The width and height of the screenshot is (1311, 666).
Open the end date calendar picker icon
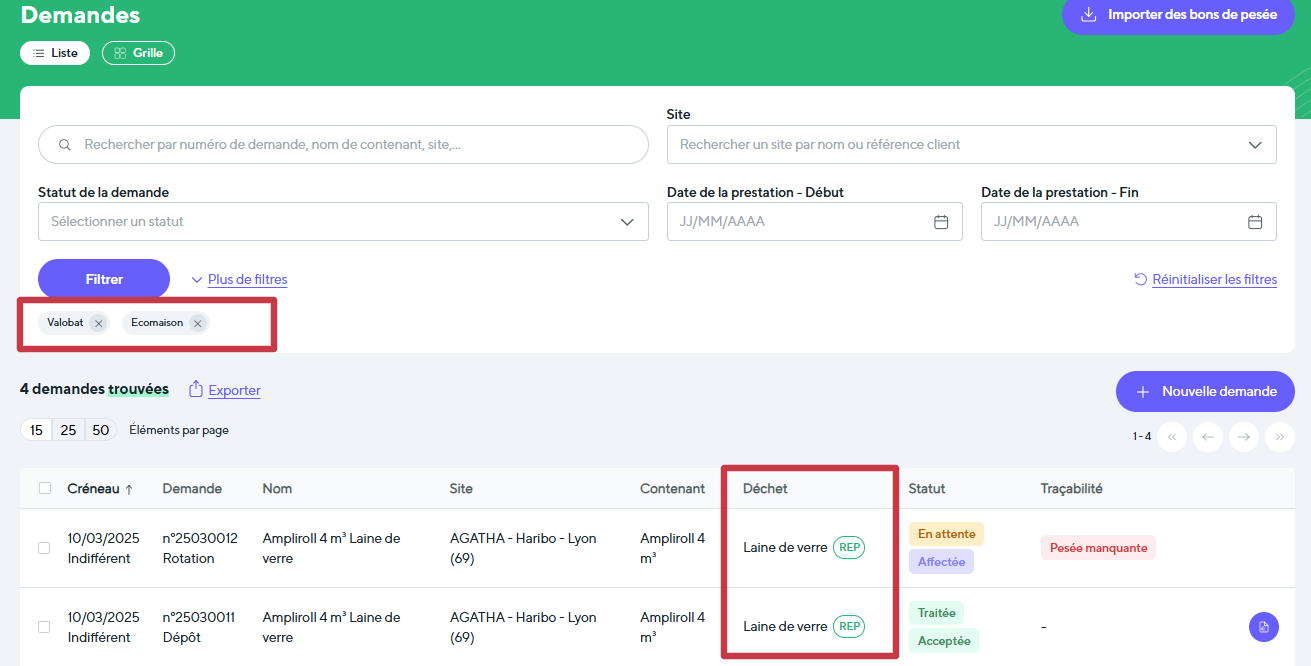click(x=1255, y=222)
